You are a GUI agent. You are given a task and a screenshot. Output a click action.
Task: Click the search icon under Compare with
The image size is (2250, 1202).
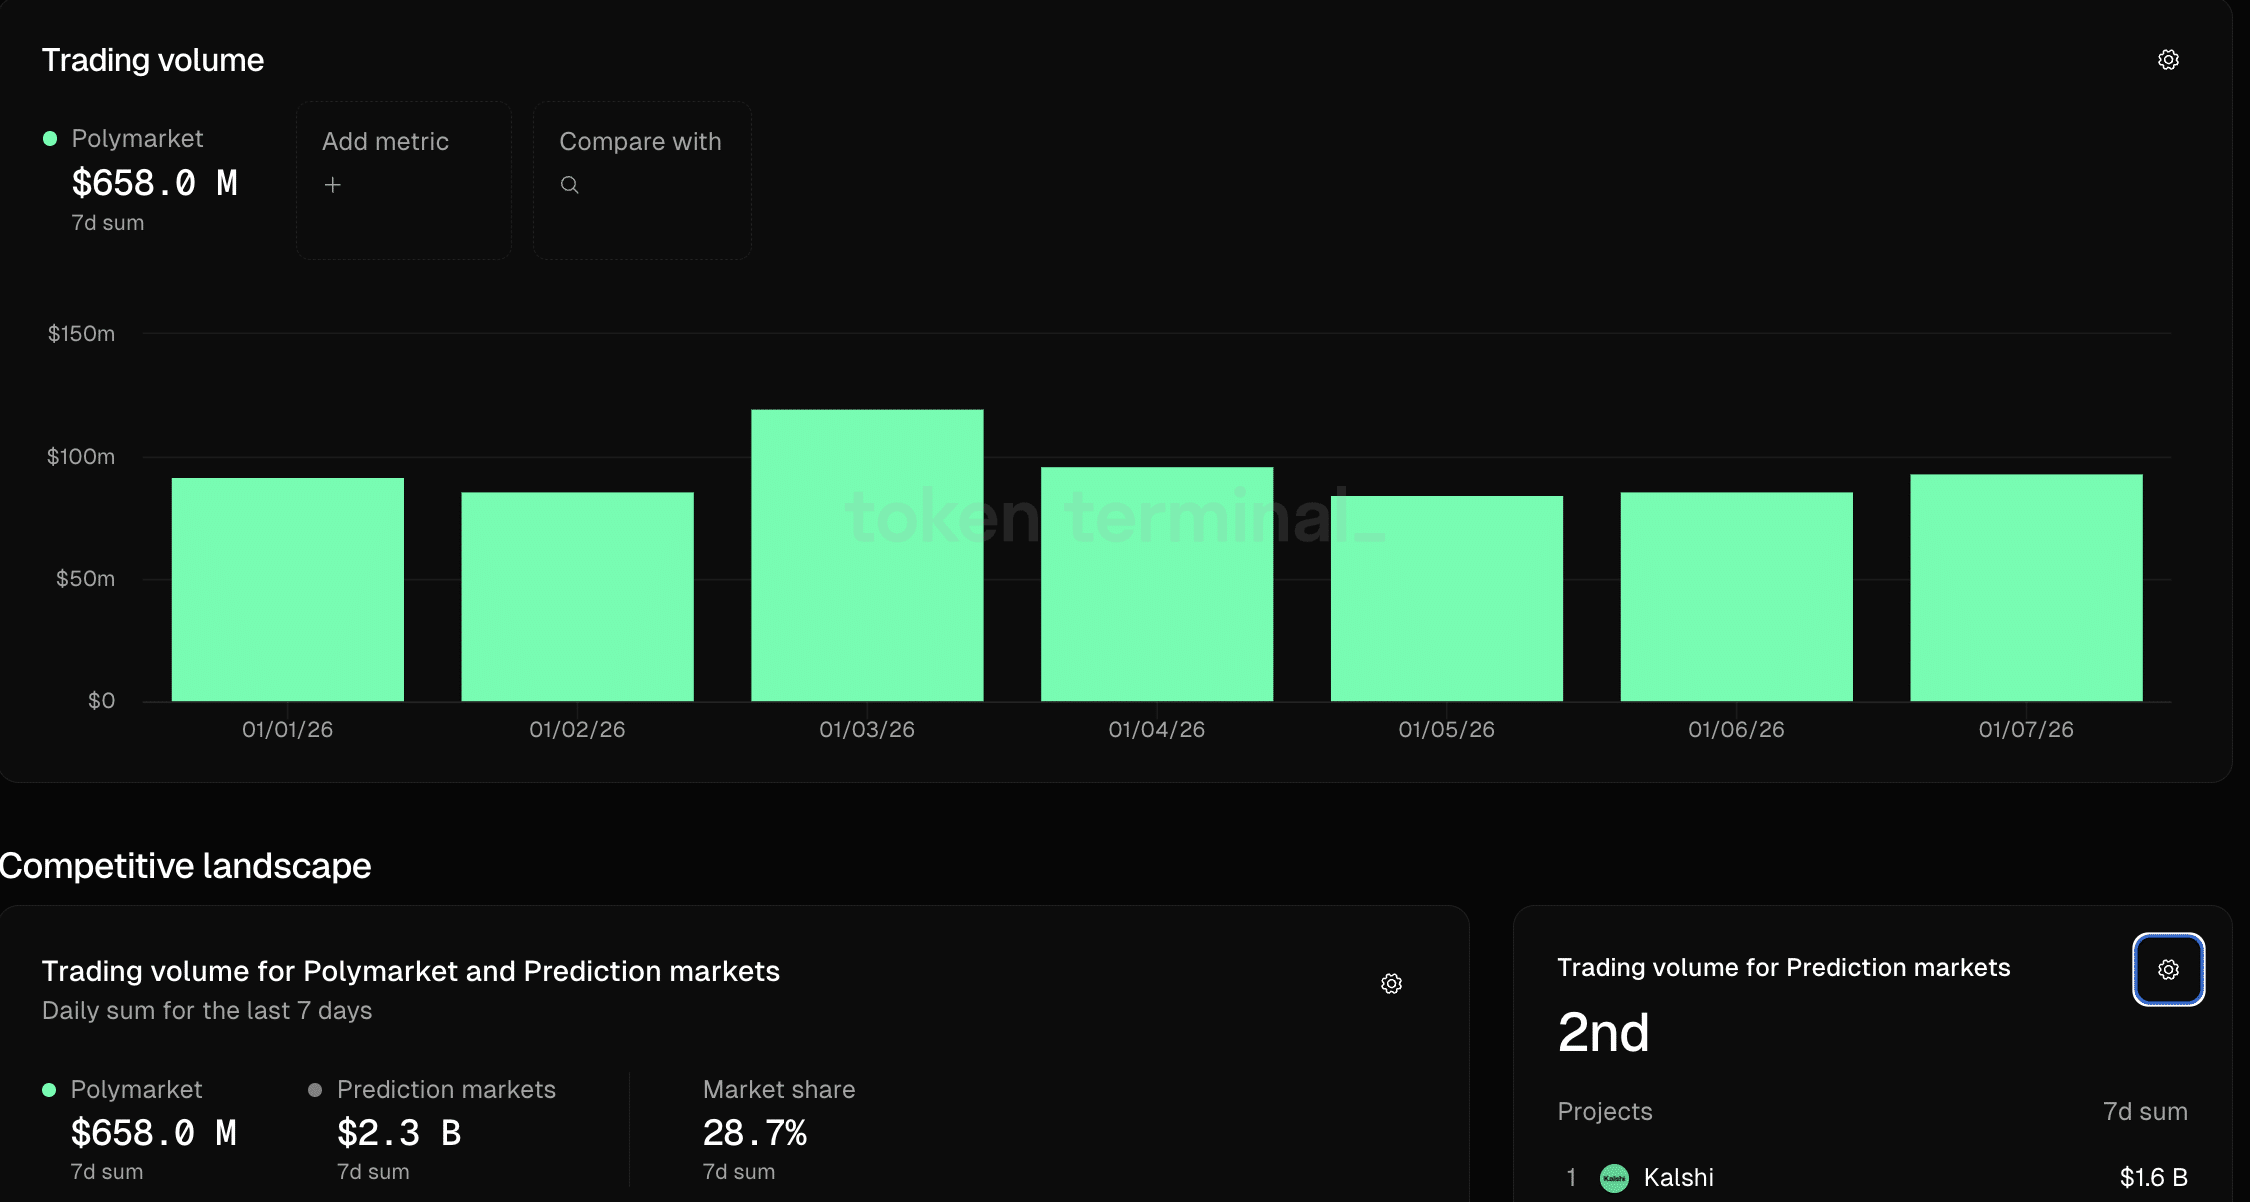click(569, 185)
